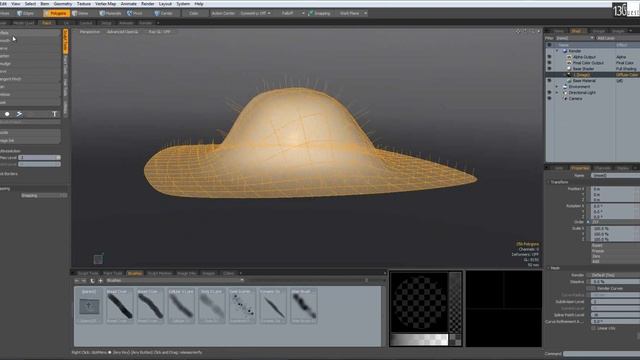640x360 pixels.
Task: Open the System menu
Action: coord(183,4)
